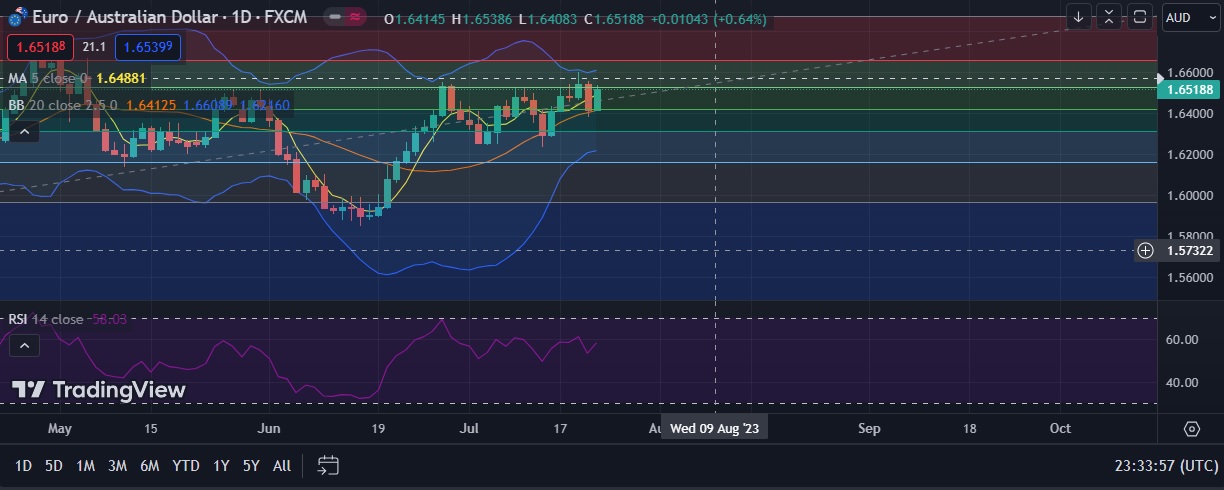
Task: Click the Oct label on time axis
Action: (x=1060, y=428)
